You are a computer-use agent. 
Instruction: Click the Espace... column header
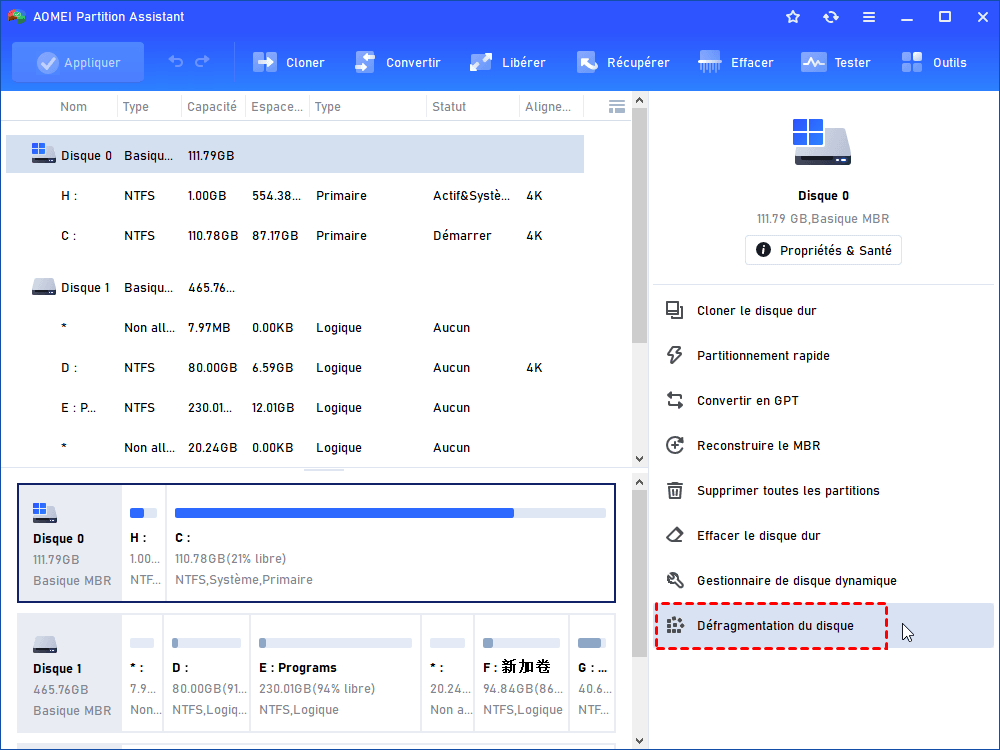(x=277, y=107)
